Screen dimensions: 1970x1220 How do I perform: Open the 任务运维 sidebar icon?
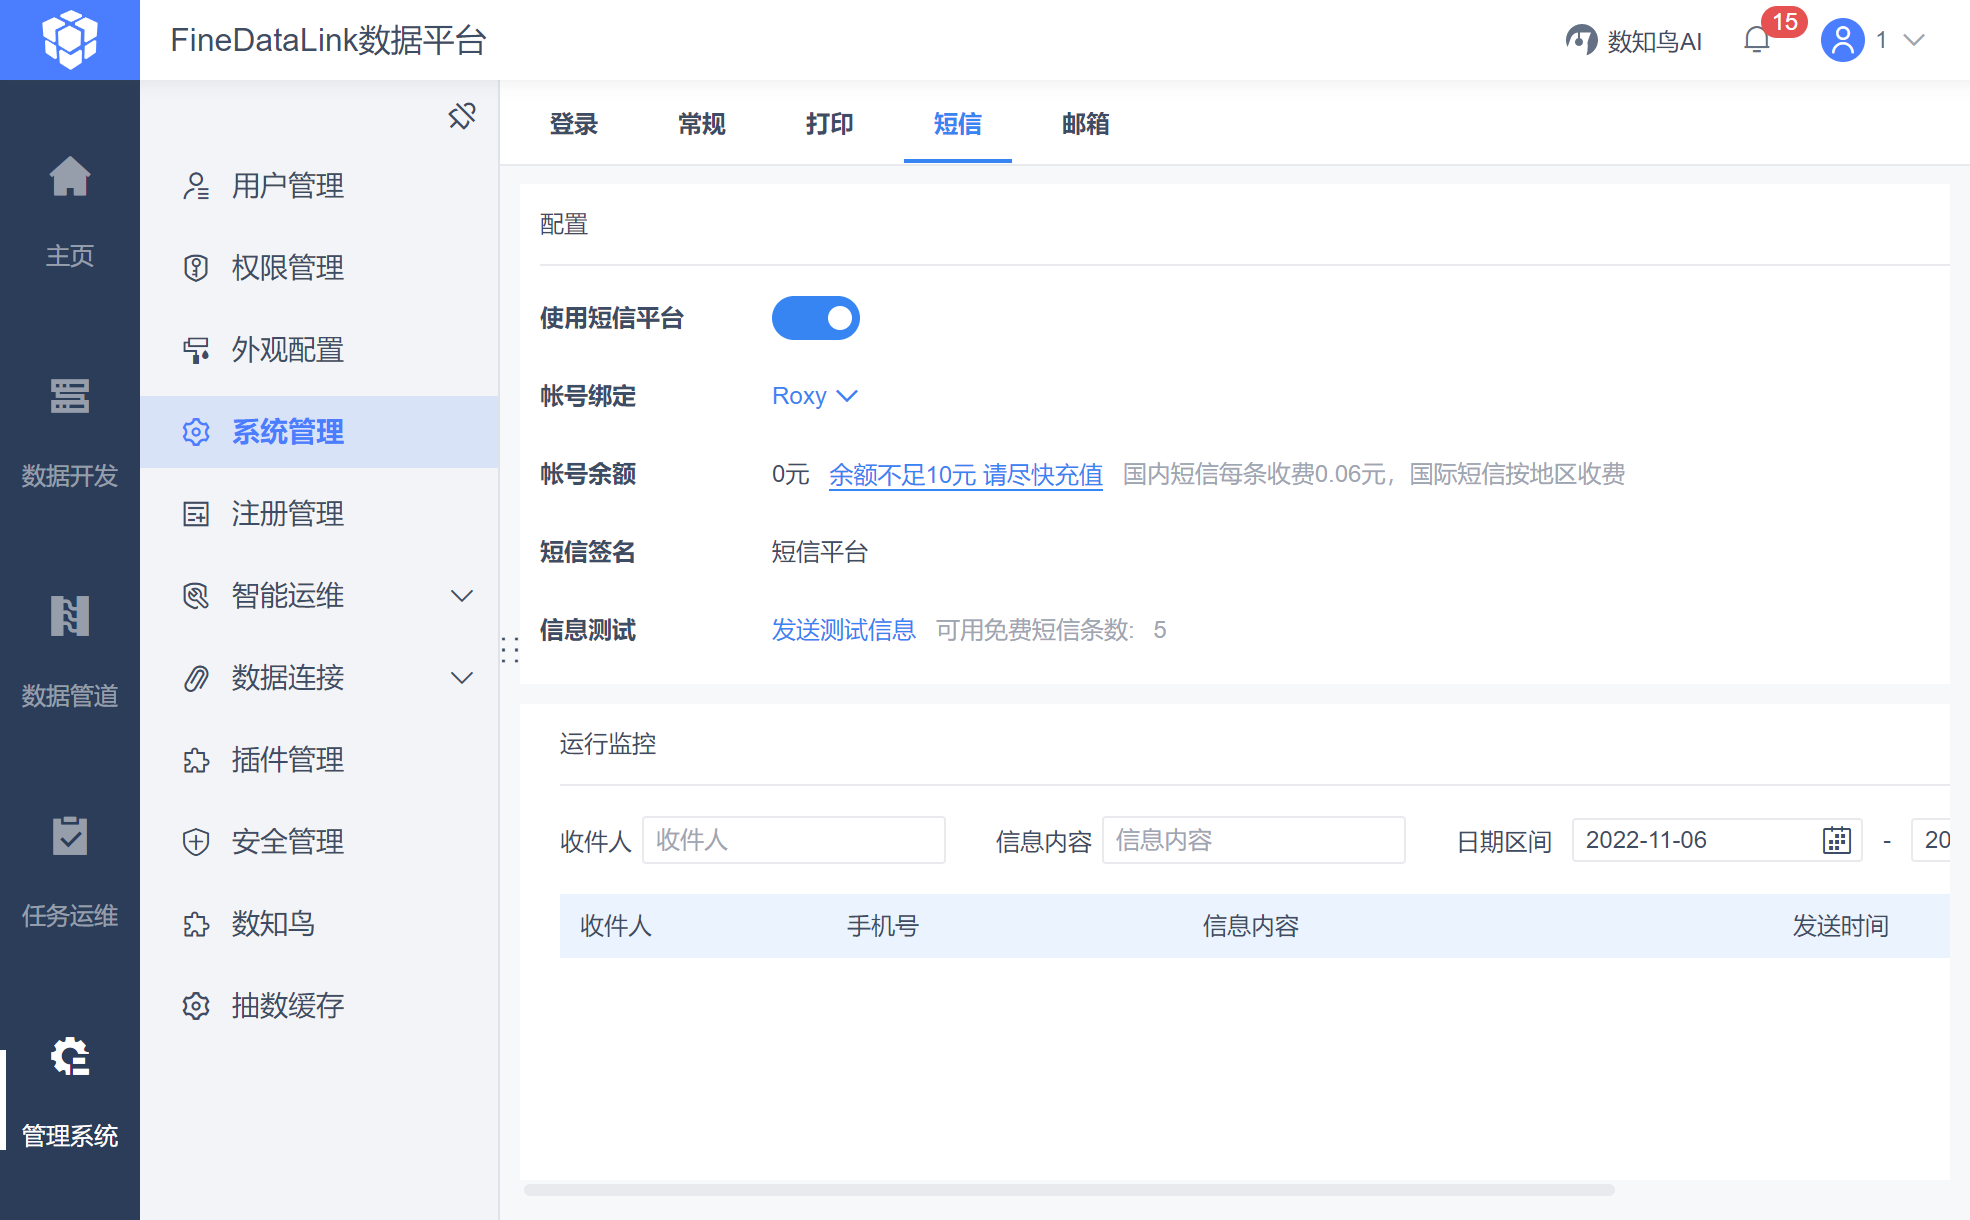click(x=70, y=837)
